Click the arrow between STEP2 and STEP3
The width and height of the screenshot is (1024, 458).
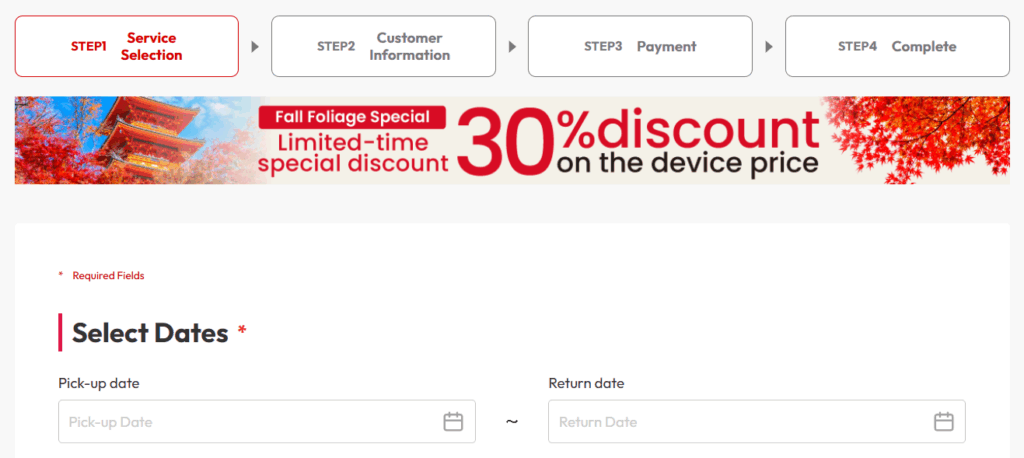pos(512,46)
